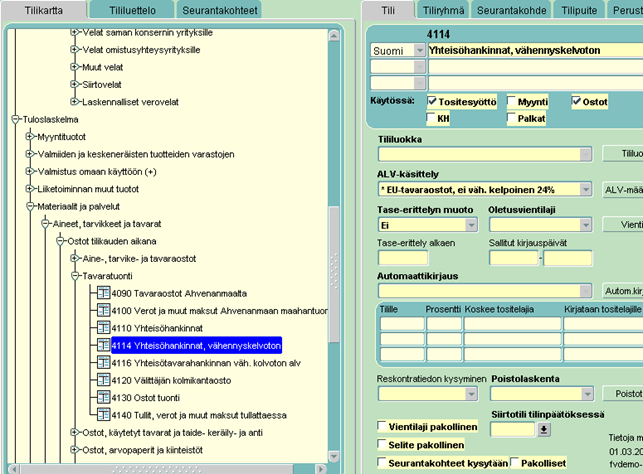Click the account name field Yhteisöhankinnat, vähennyskelvoton
The image size is (643, 474).
(x=536, y=50)
